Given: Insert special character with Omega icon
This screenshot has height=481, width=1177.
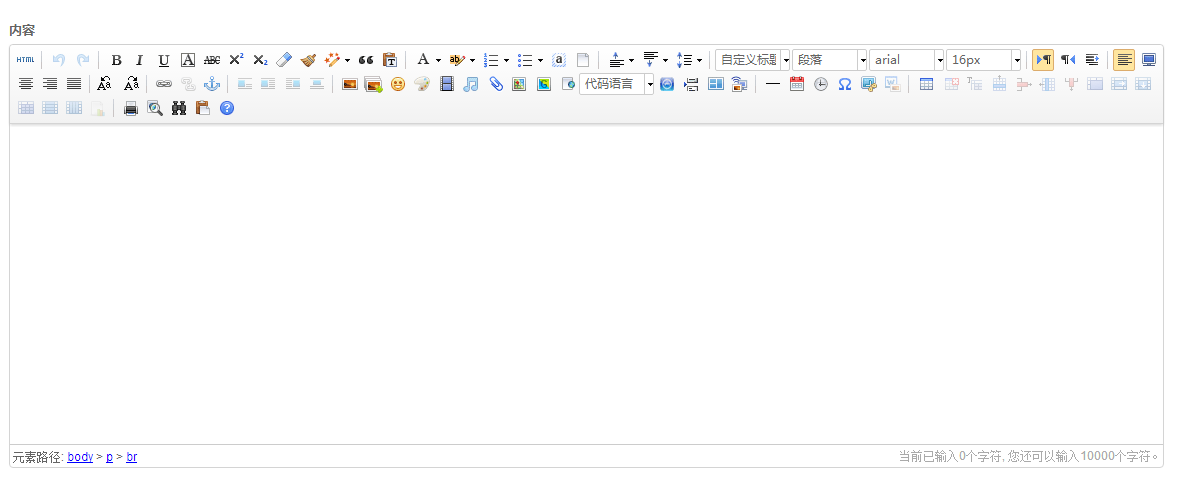Looking at the screenshot, I should (x=845, y=84).
